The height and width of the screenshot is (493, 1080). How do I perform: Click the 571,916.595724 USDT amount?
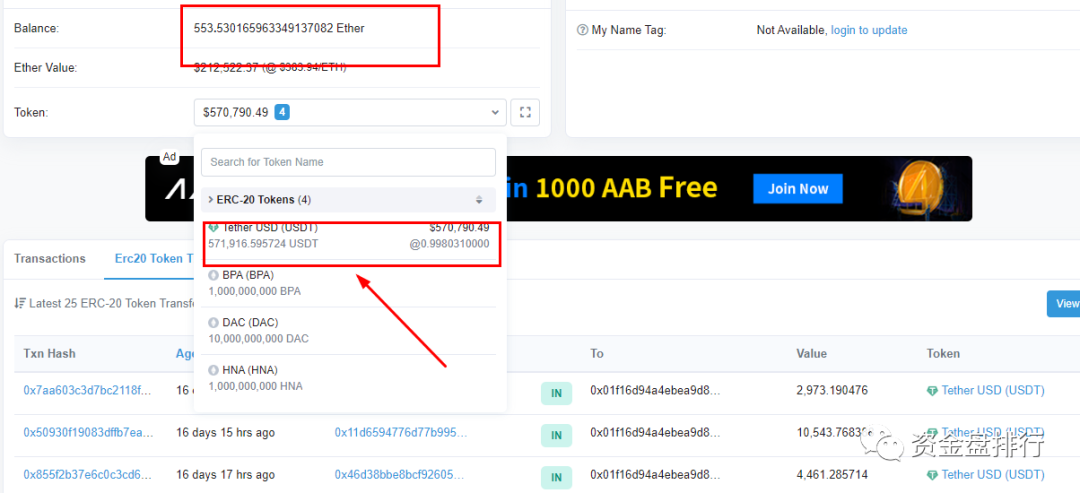click(263, 243)
